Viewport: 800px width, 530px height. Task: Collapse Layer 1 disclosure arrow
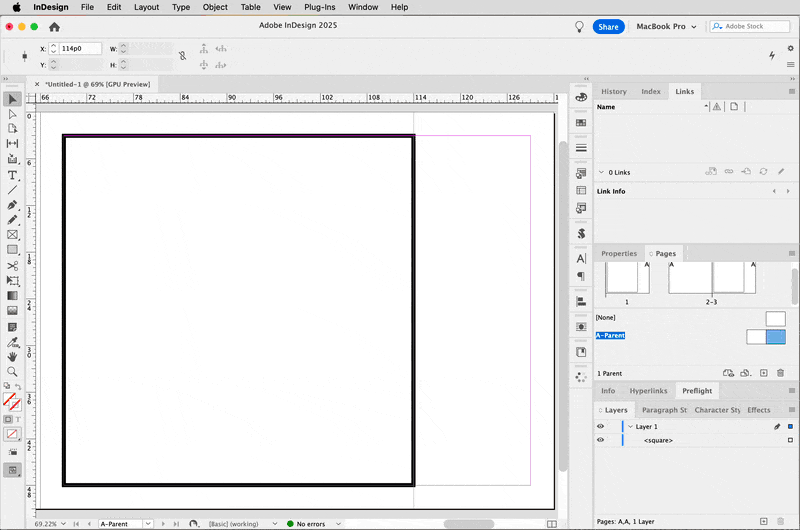pos(630,426)
